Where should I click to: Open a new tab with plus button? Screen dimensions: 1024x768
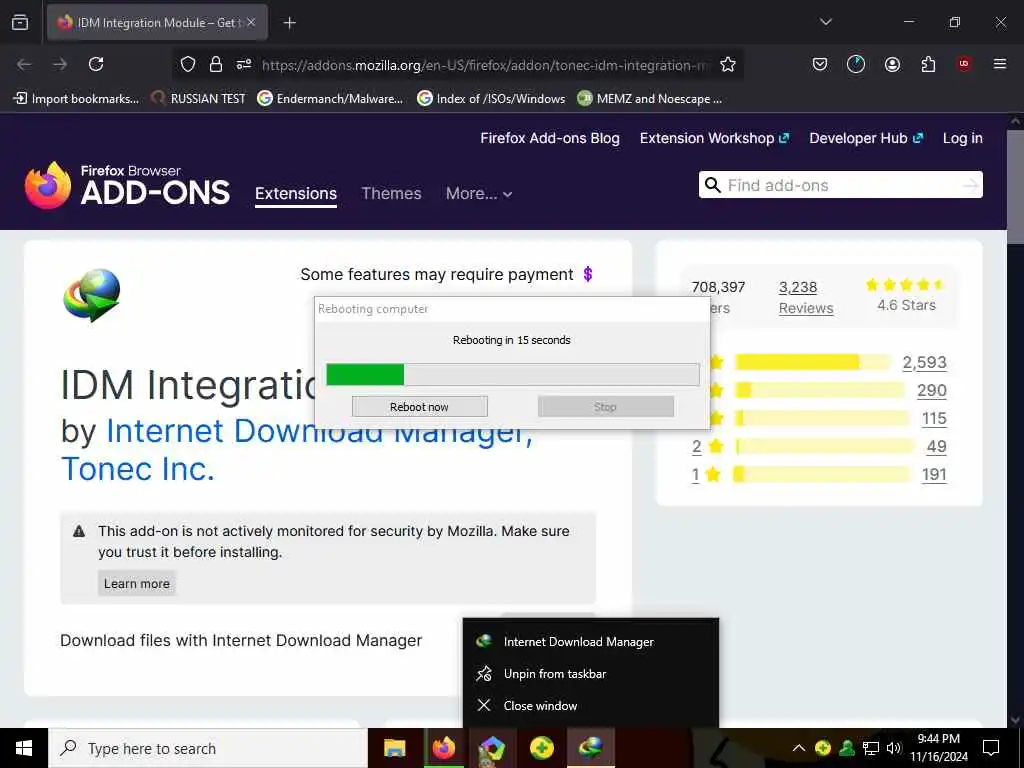(x=289, y=23)
